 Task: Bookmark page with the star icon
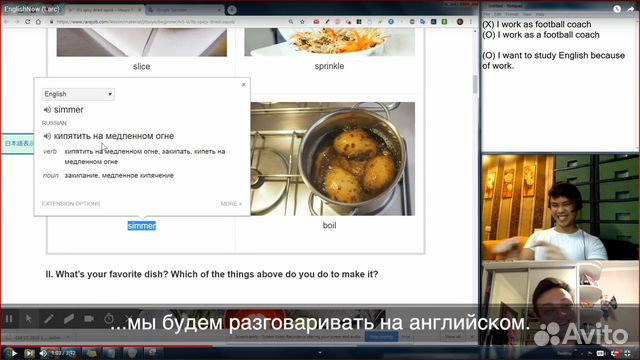point(302,22)
